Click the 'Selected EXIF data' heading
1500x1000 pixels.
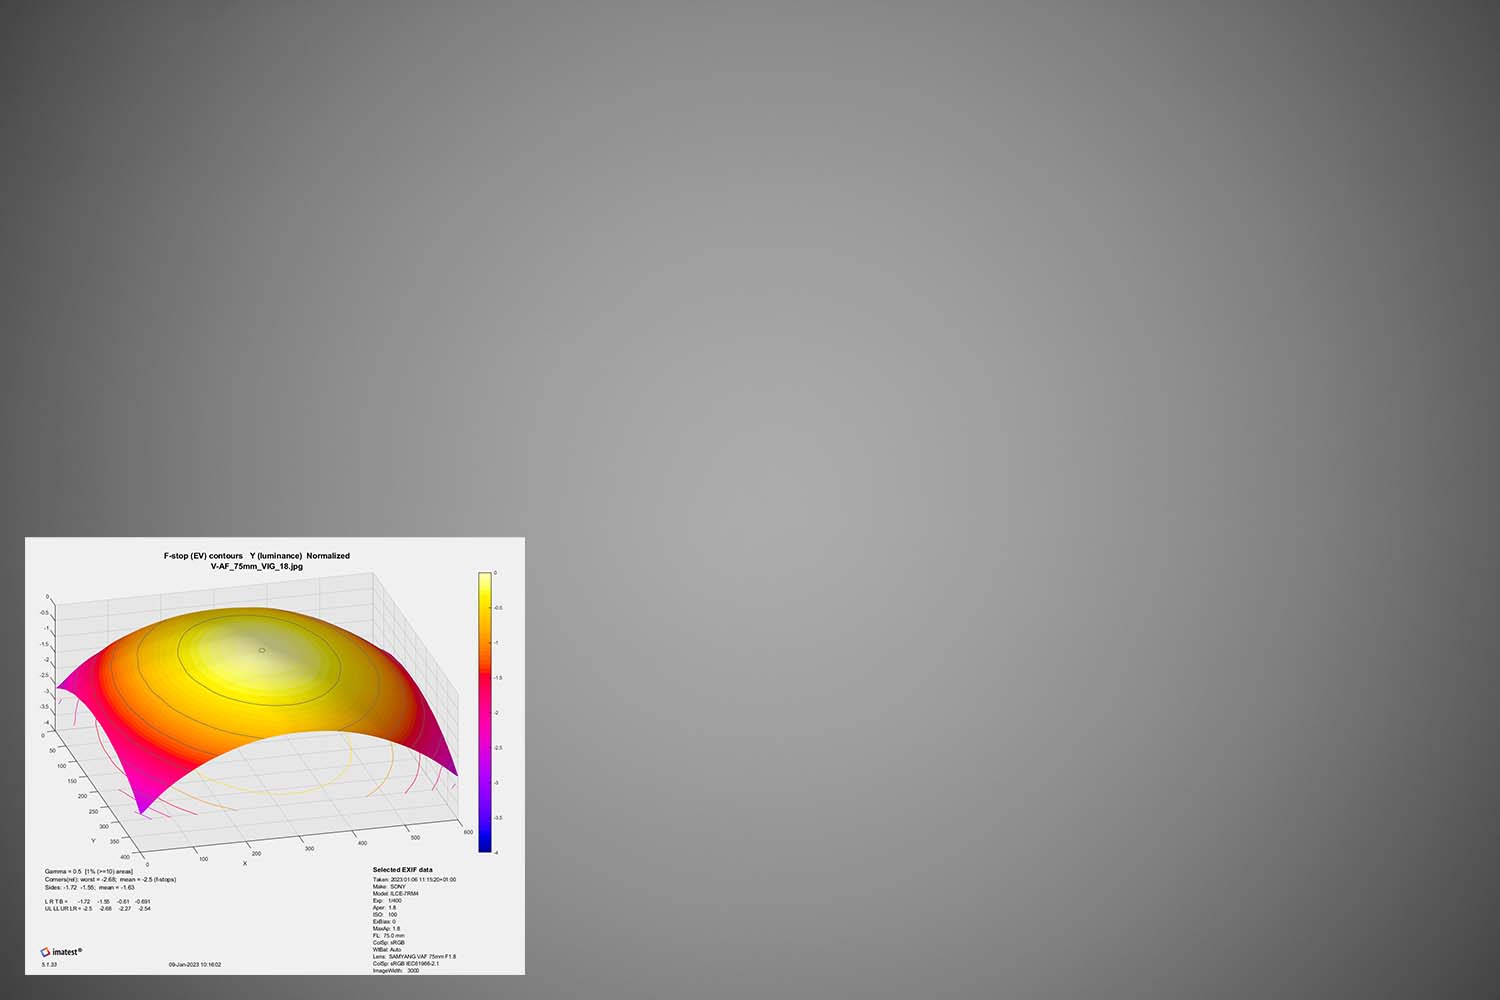point(403,870)
